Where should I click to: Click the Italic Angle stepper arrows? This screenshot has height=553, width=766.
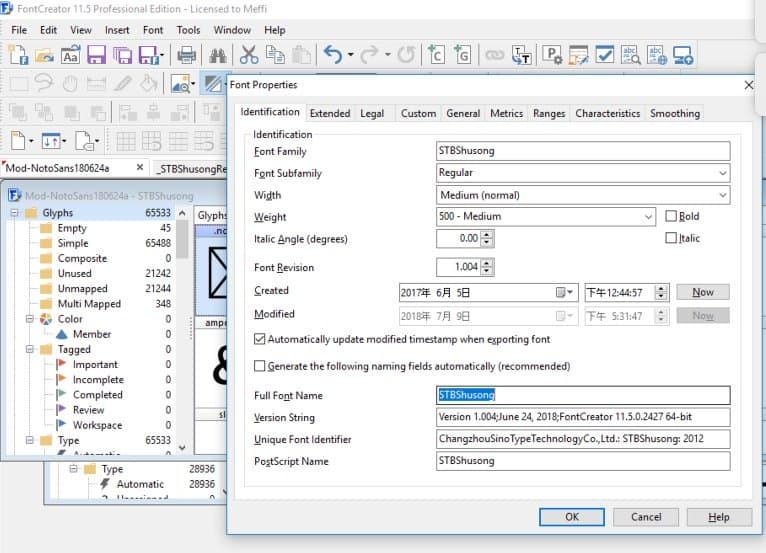pos(487,238)
